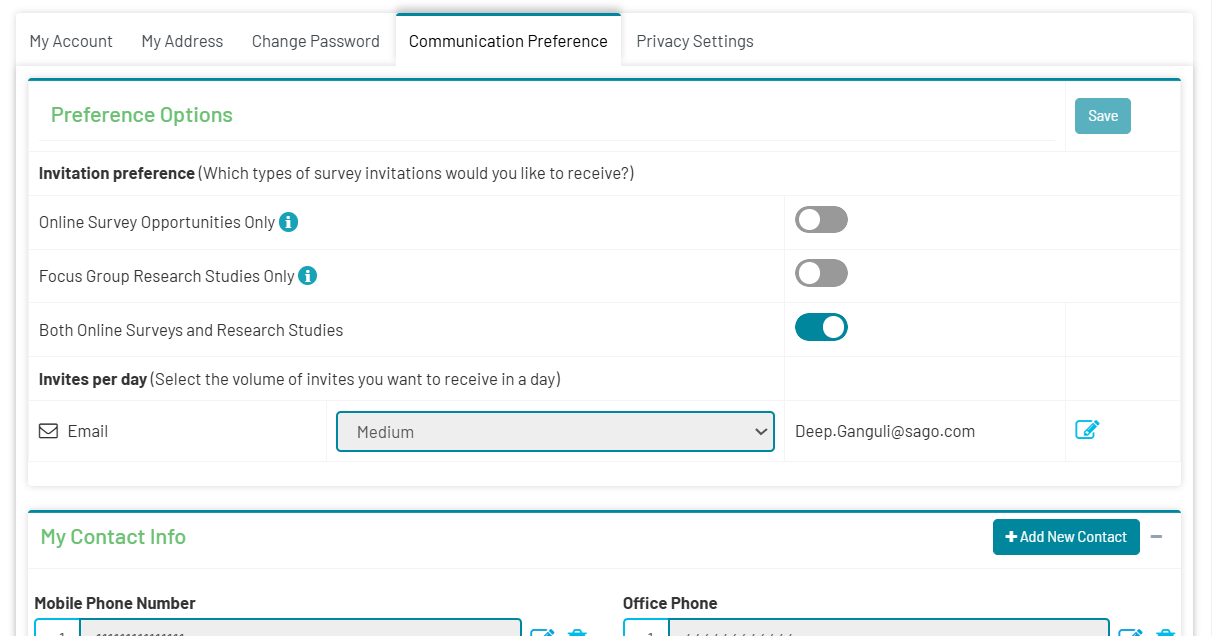Enable Online Survey Opportunities Only toggle
Image resolution: width=1212 pixels, height=636 pixels.
[821, 220]
